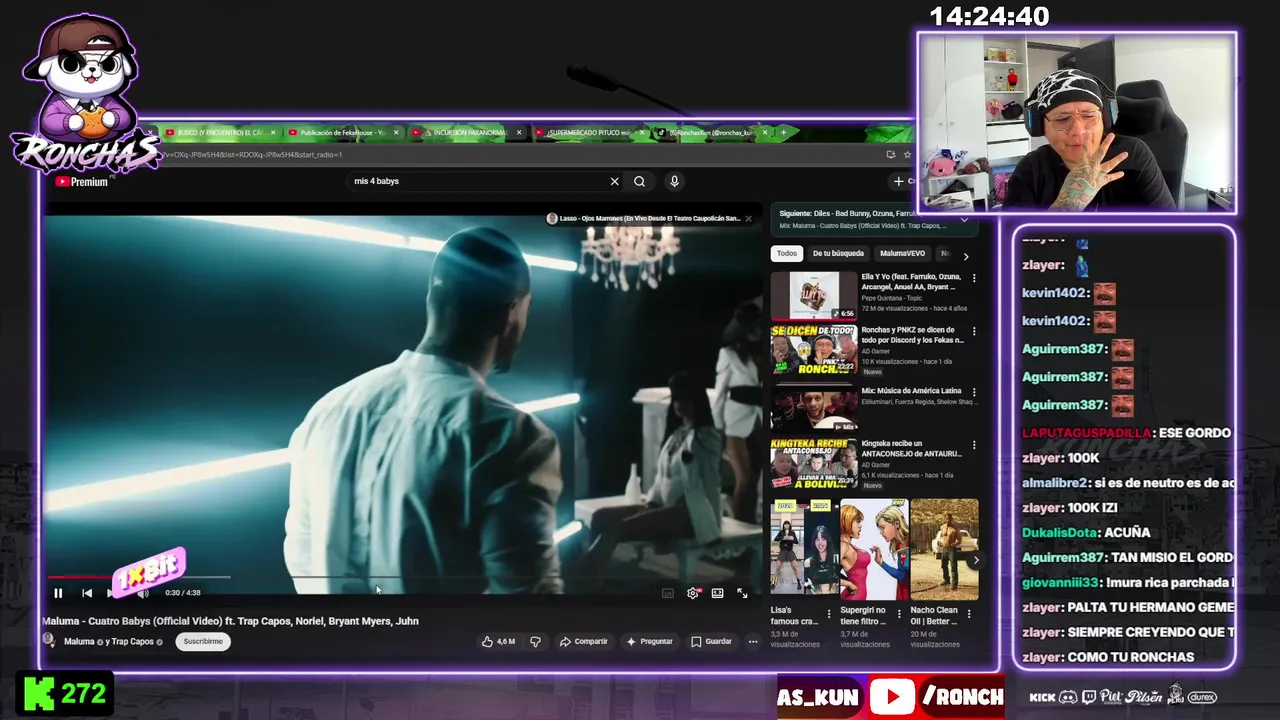Open a new browser tab with plus

coord(783,132)
